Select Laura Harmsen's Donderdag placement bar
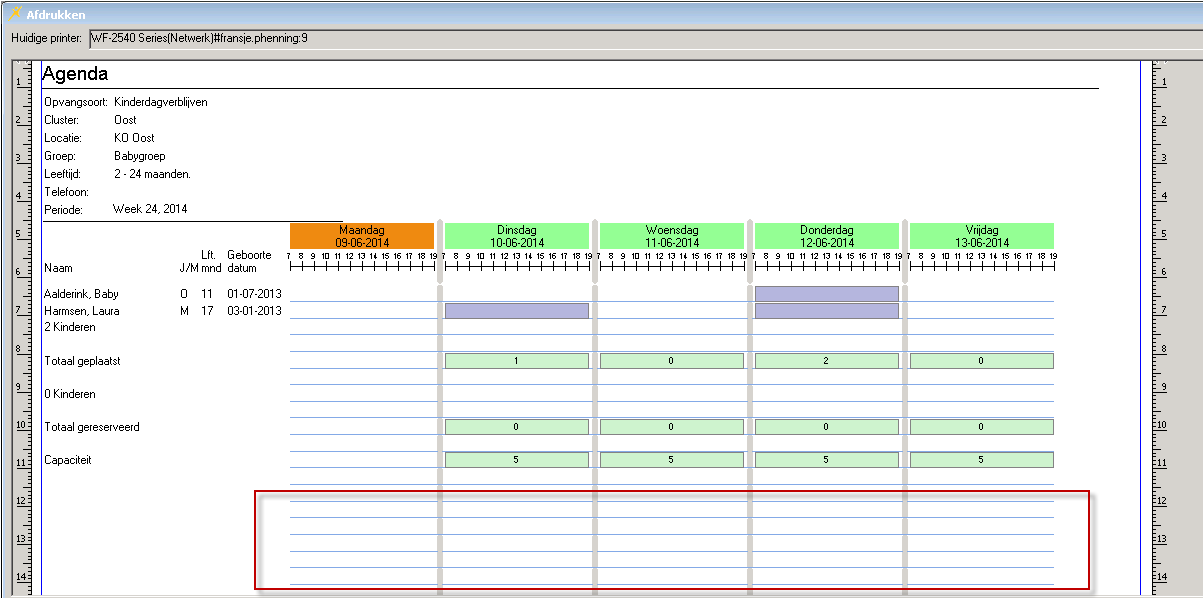This screenshot has height=606, width=1203. pyautogui.click(x=826, y=311)
